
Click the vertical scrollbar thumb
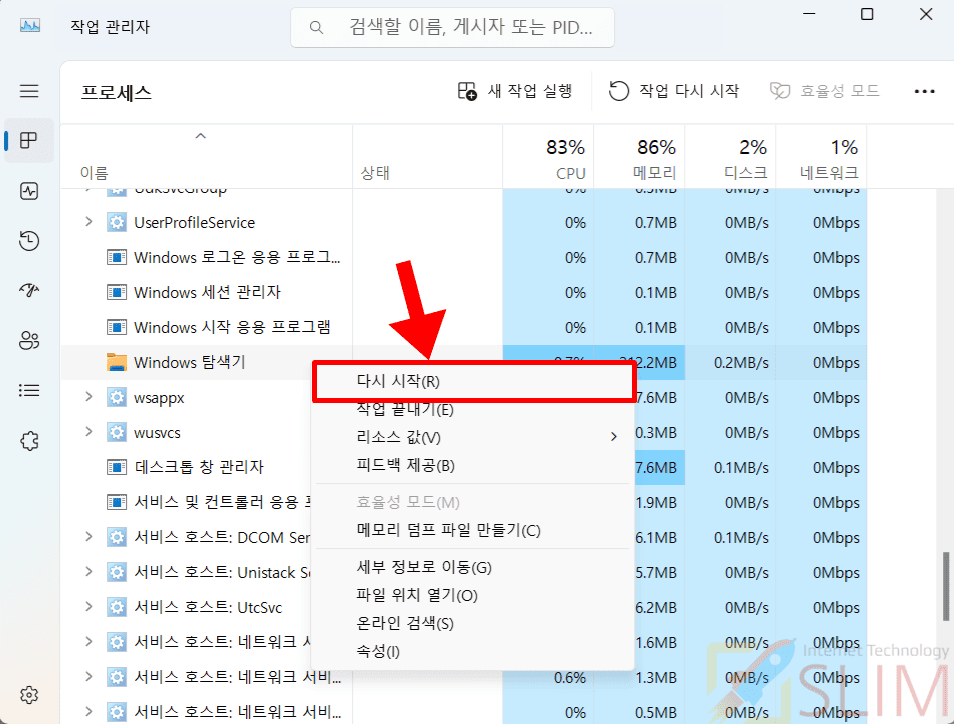click(945, 587)
